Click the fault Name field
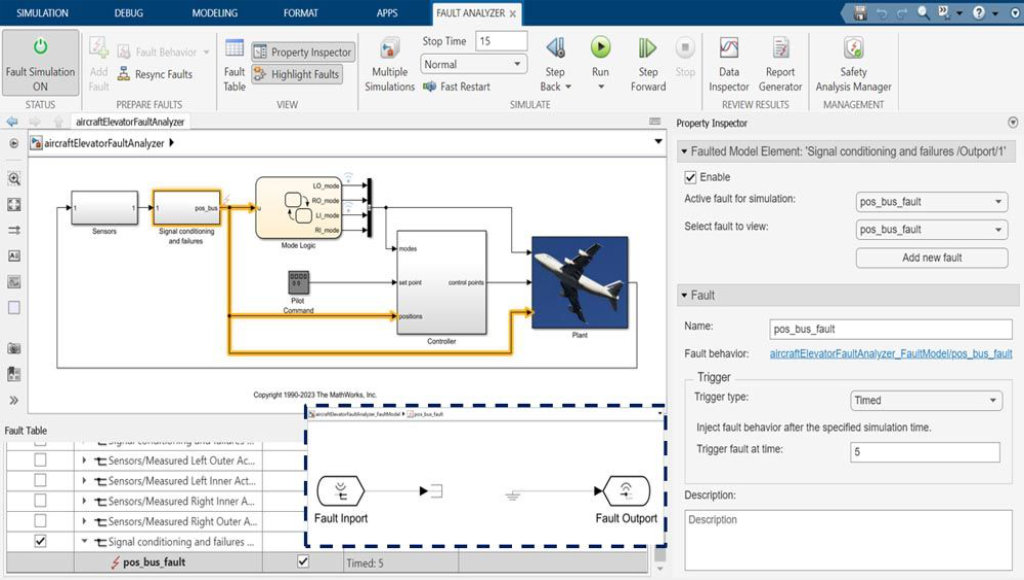 tap(891, 329)
